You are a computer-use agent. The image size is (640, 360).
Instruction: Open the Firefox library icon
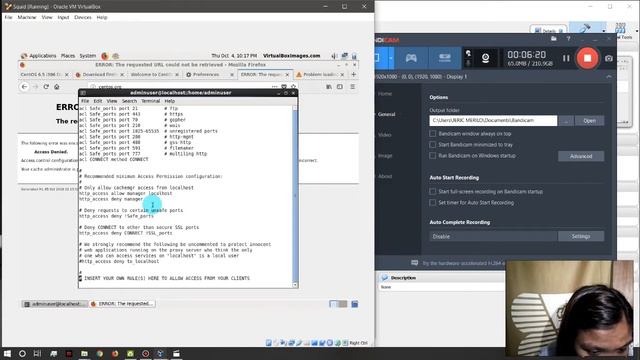329,87
